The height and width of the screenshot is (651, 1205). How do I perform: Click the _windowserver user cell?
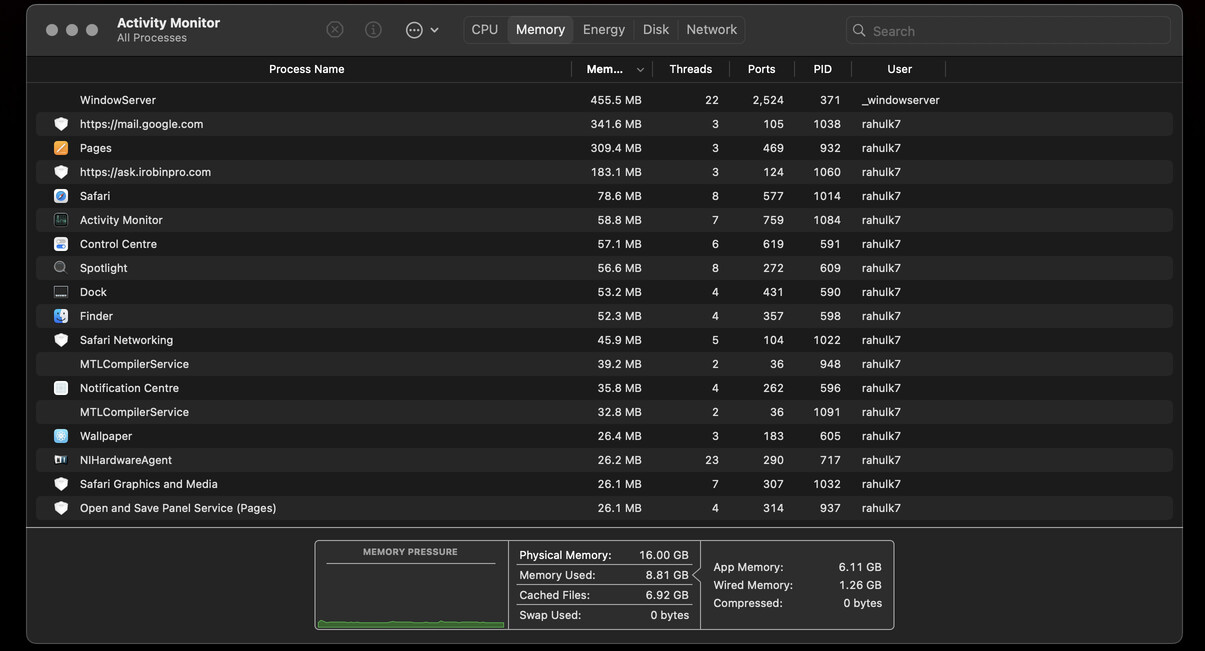click(901, 100)
